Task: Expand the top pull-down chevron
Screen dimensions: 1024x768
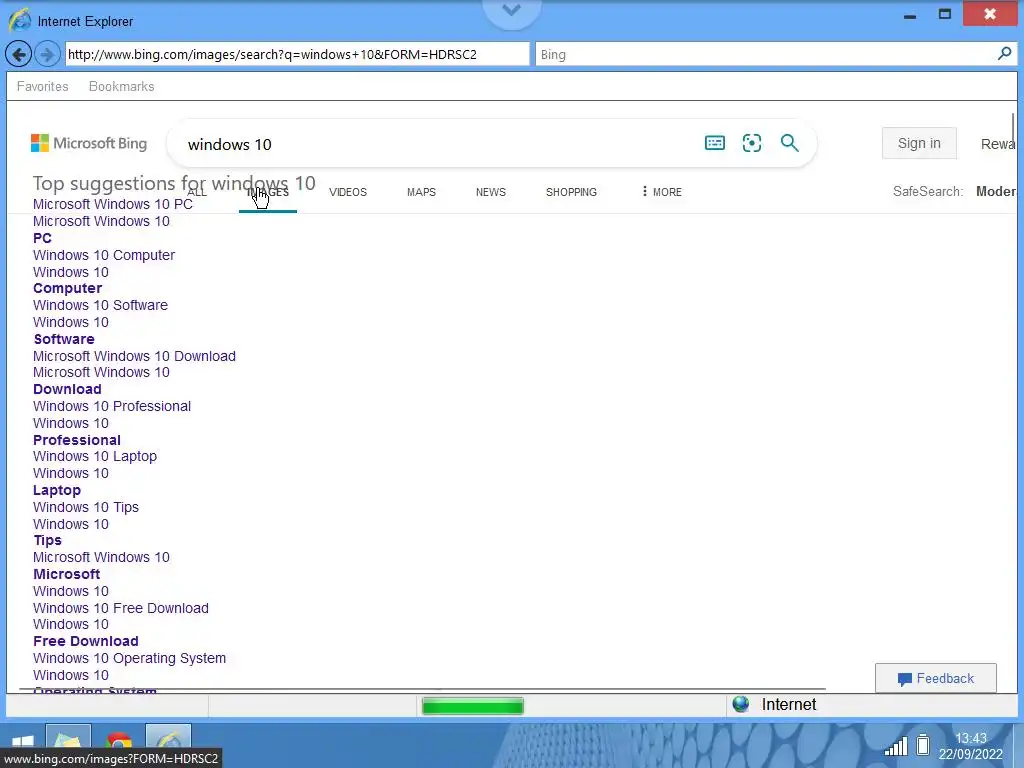Action: coord(511,10)
